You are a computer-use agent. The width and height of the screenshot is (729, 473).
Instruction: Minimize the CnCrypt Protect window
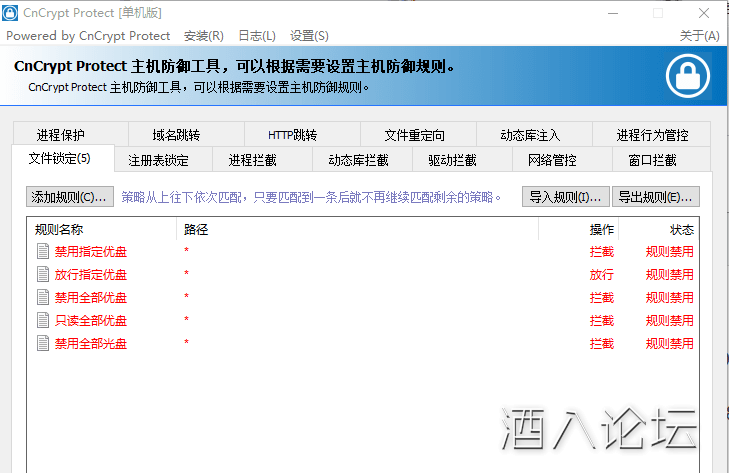click(x=613, y=13)
